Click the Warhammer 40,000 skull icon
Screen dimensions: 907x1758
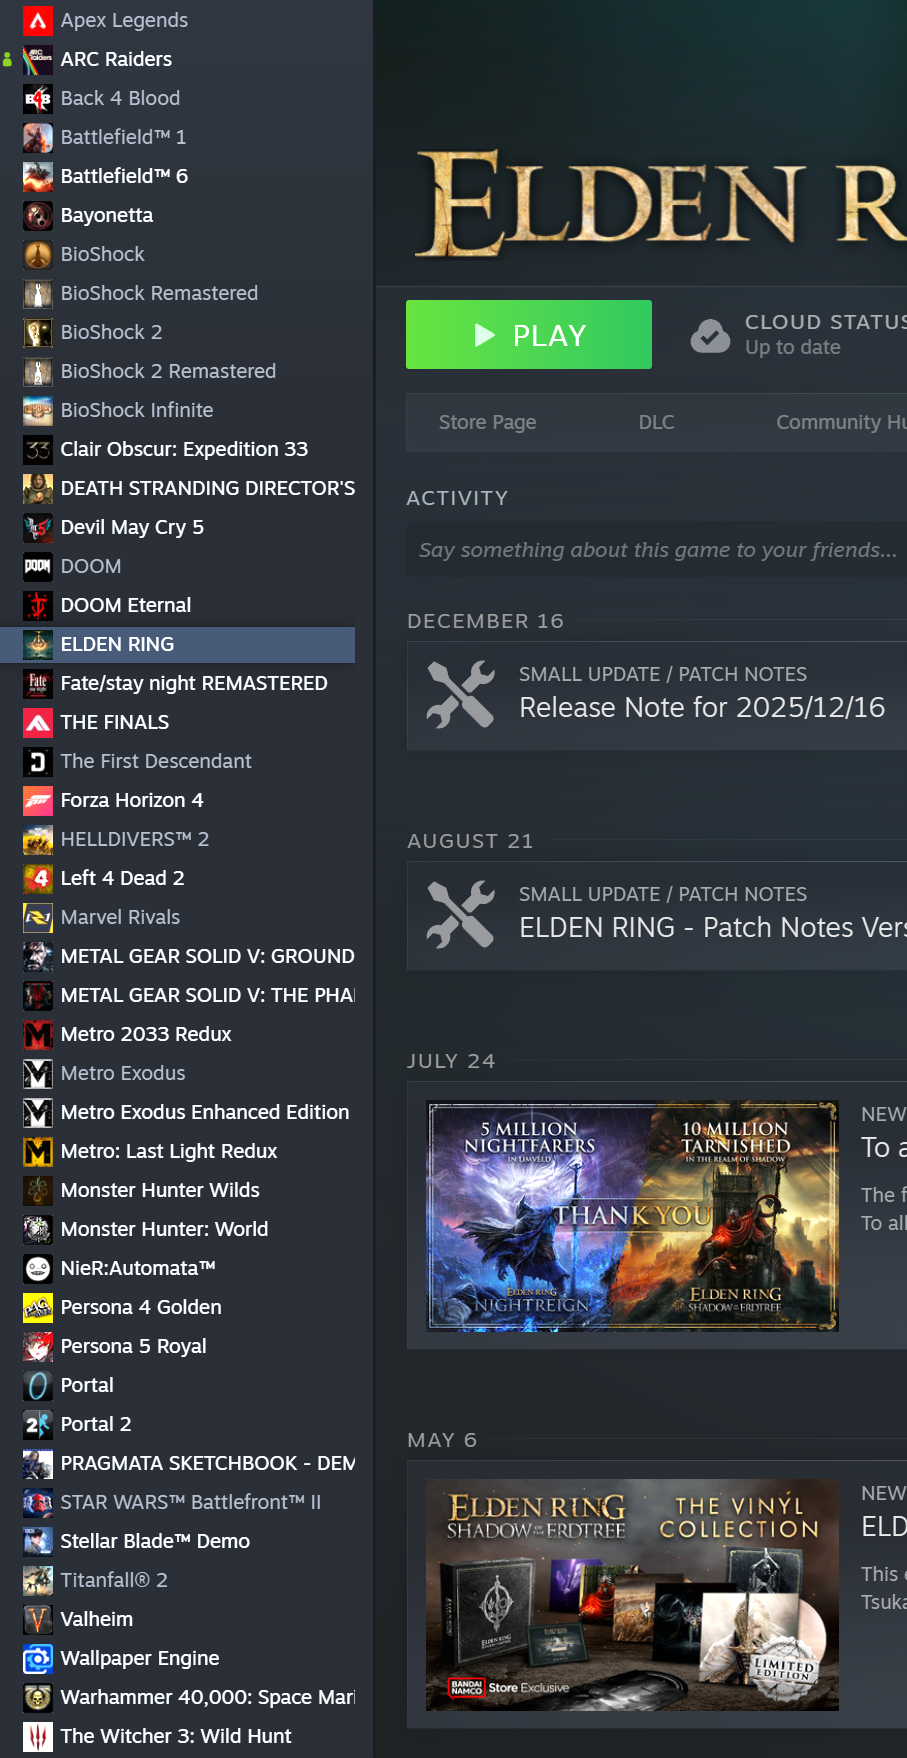[x=38, y=1697]
